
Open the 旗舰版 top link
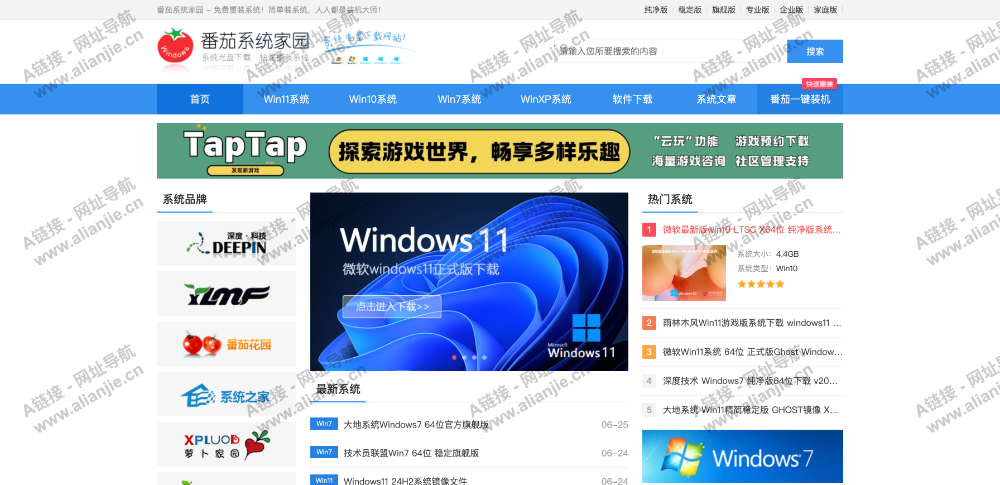[x=724, y=10]
